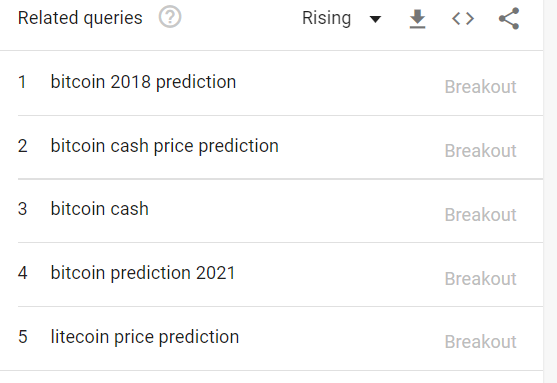Click Breakout label for litecoin price prediction
Image resolution: width=557 pixels, height=383 pixels.
[480, 342]
